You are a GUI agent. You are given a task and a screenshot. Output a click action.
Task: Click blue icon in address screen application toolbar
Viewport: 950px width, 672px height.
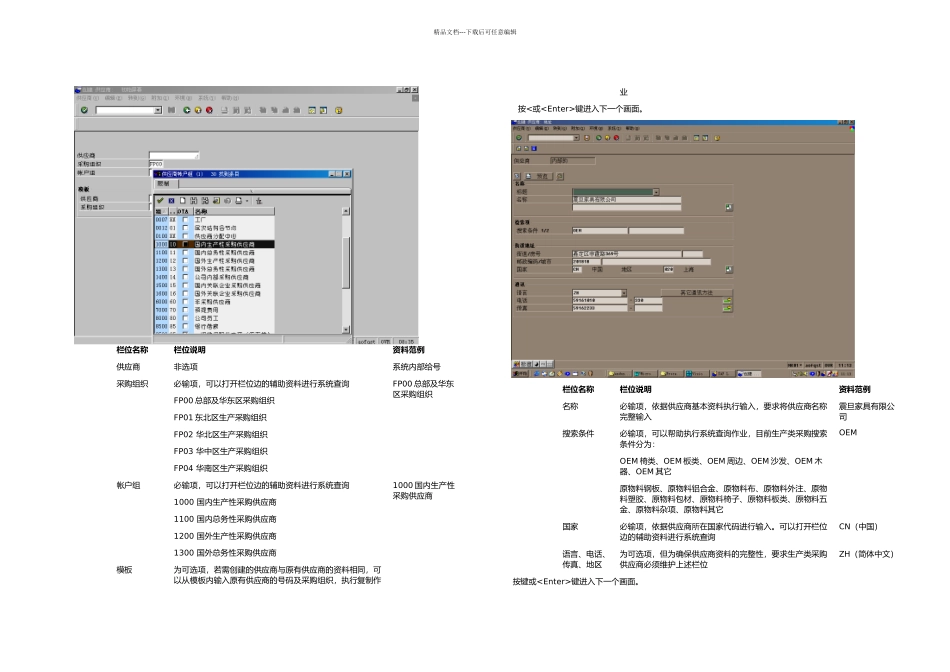pyautogui.click(x=534, y=148)
